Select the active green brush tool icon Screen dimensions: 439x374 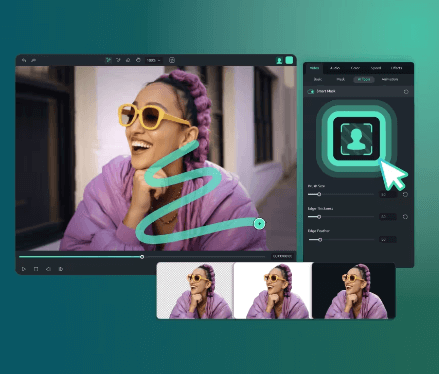[108, 60]
